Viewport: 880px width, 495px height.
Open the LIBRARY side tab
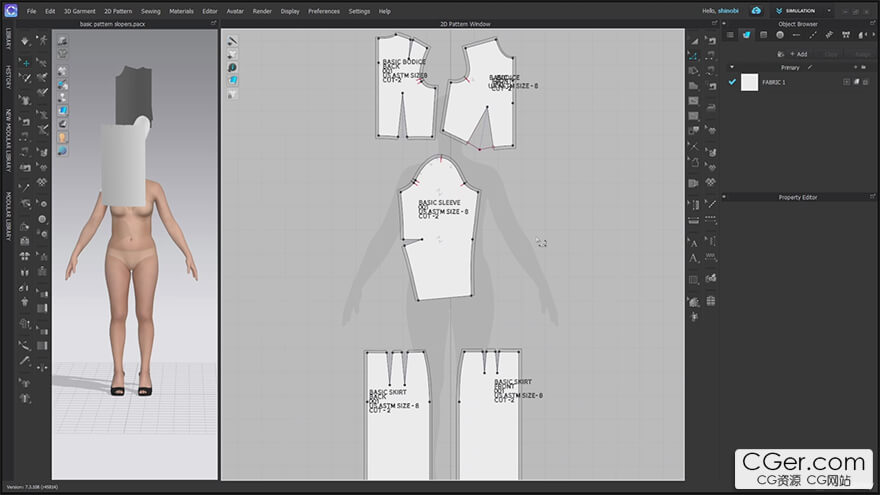click(8, 39)
